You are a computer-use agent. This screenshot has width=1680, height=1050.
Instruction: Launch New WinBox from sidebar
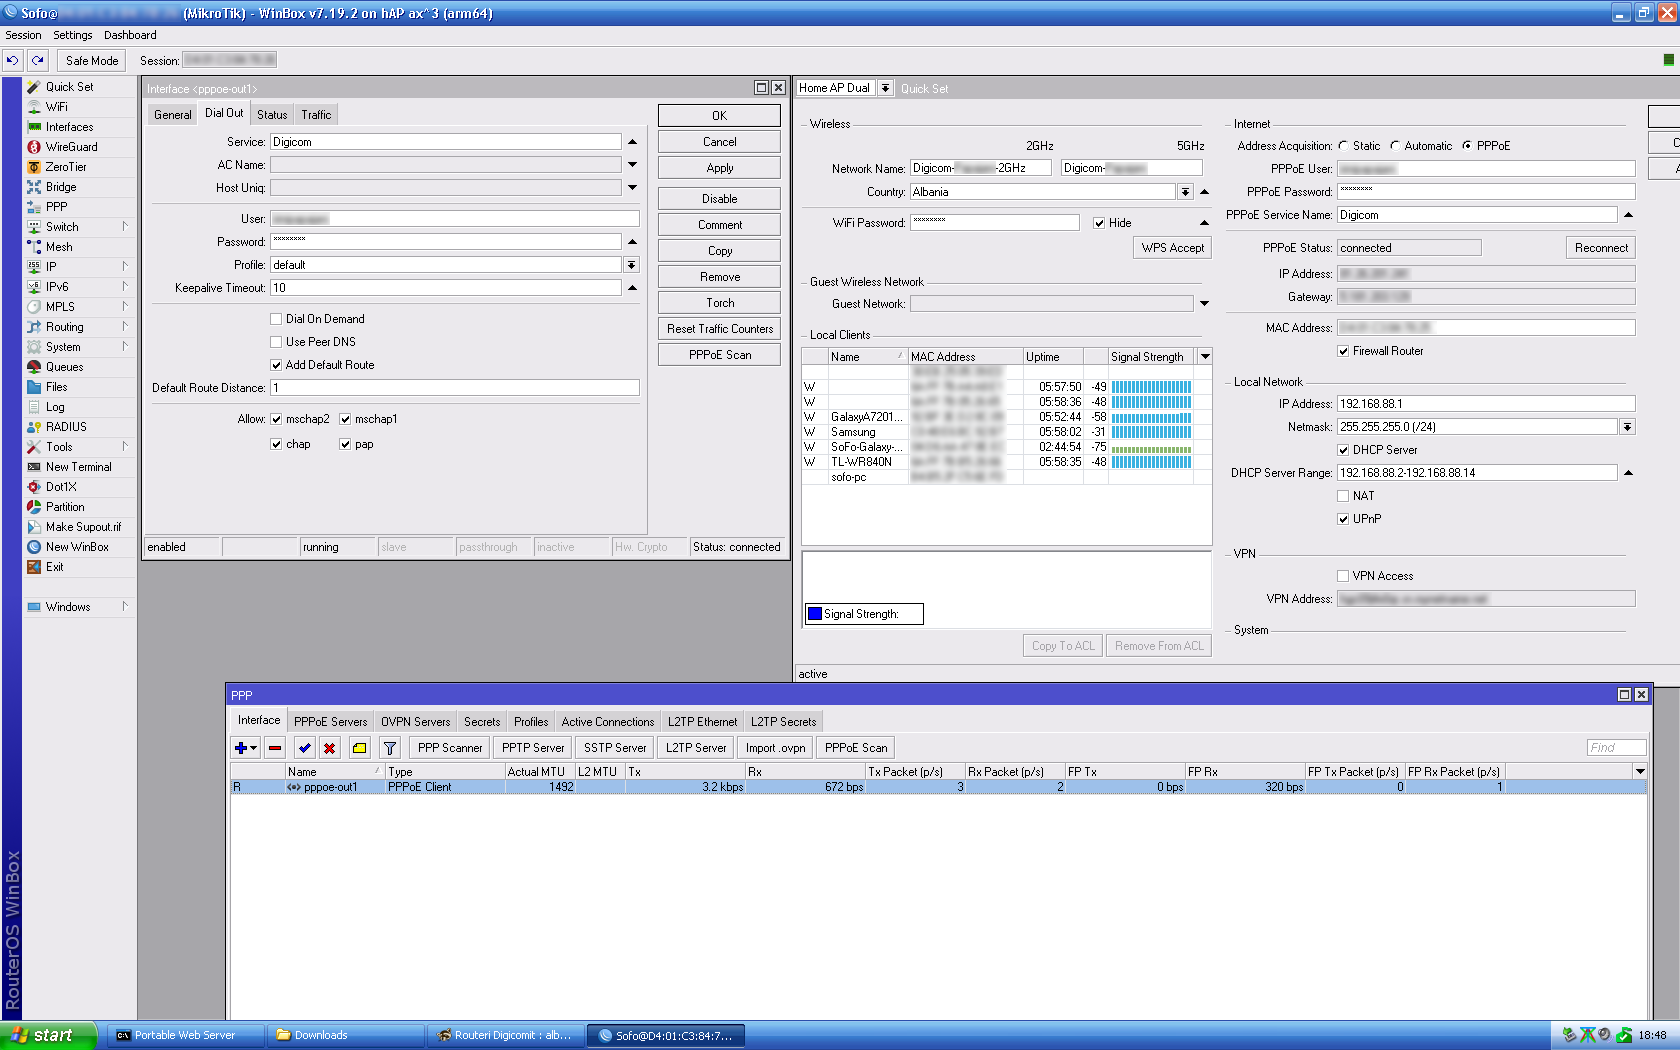click(77, 547)
